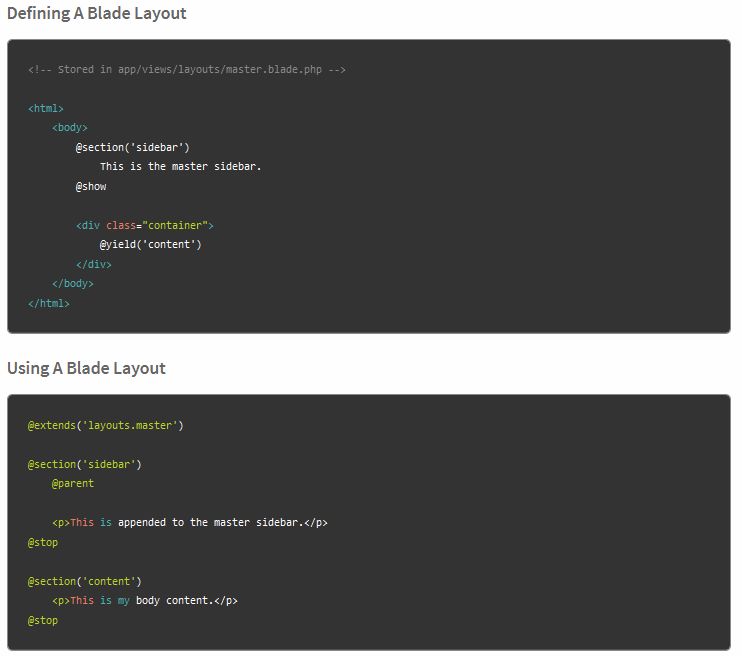Click the @section('content') line
This screenshot has width=742, height=656.
click(x=85, y=581)
